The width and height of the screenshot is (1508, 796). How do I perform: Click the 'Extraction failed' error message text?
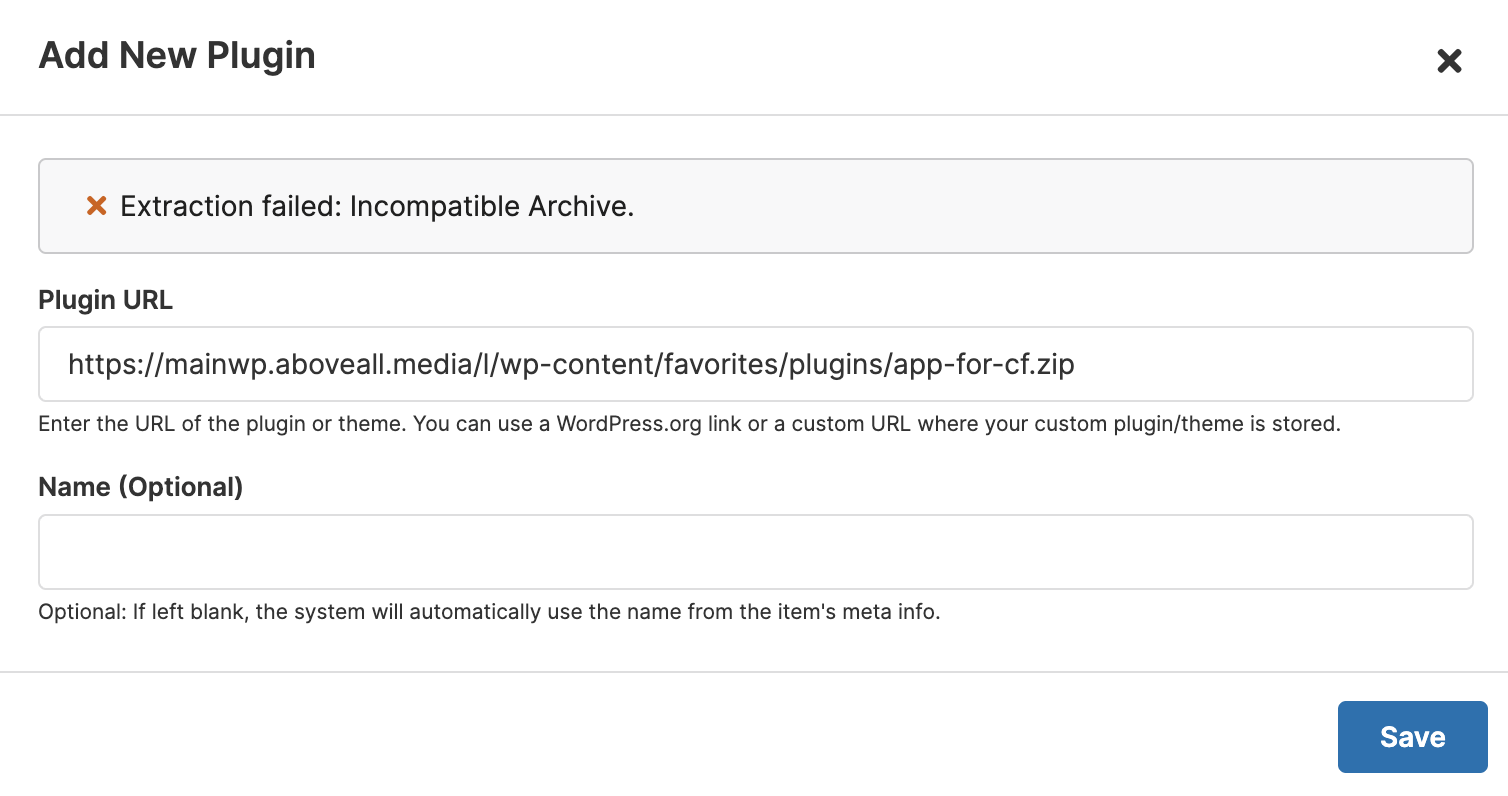click(377, 207)
